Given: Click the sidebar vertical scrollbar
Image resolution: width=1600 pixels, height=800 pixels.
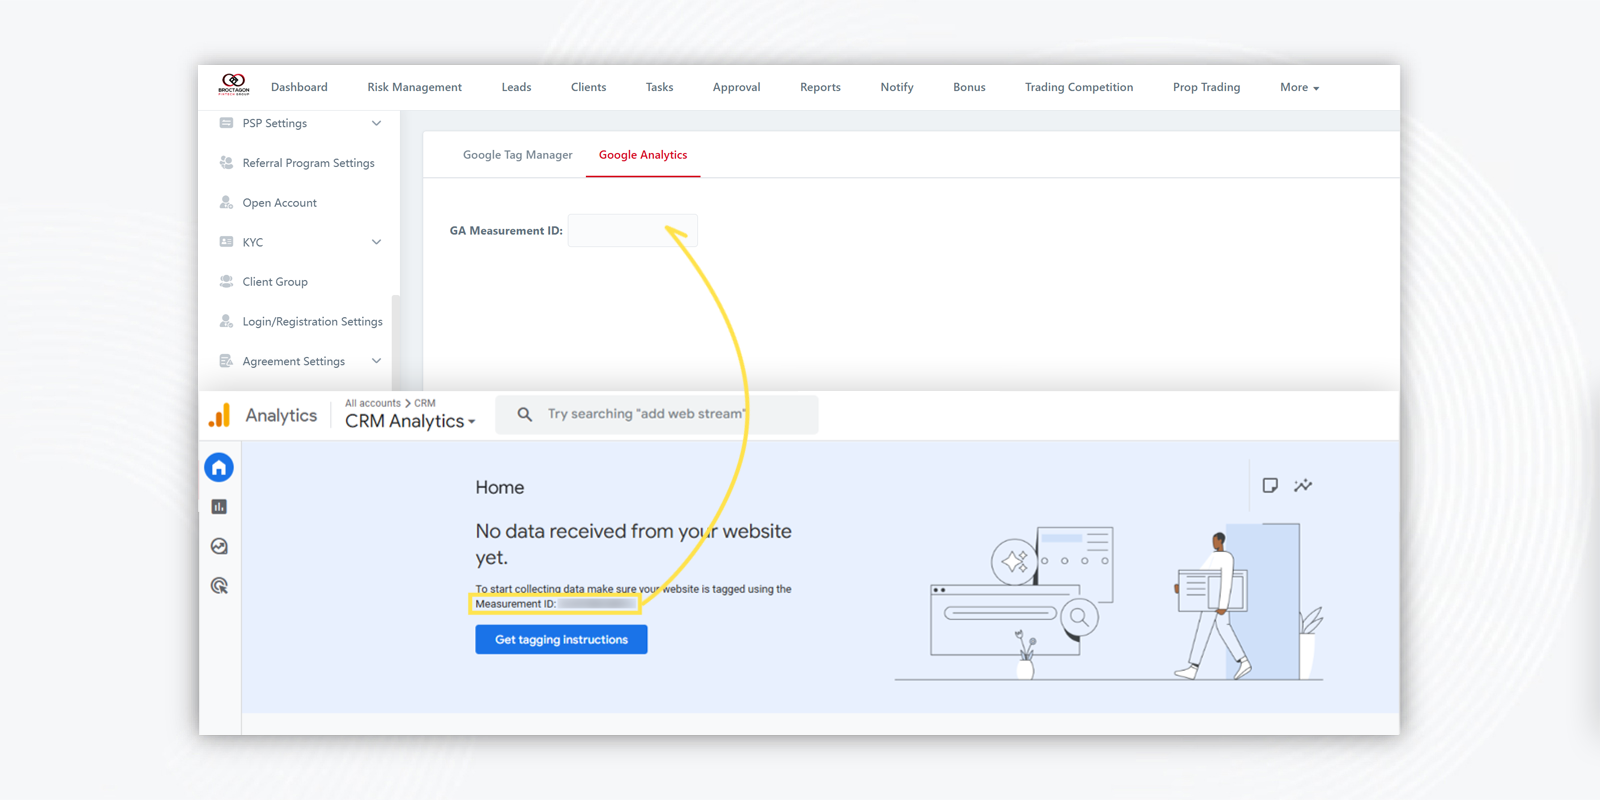Looking at the screenshot, I should (x=396, y=342).
